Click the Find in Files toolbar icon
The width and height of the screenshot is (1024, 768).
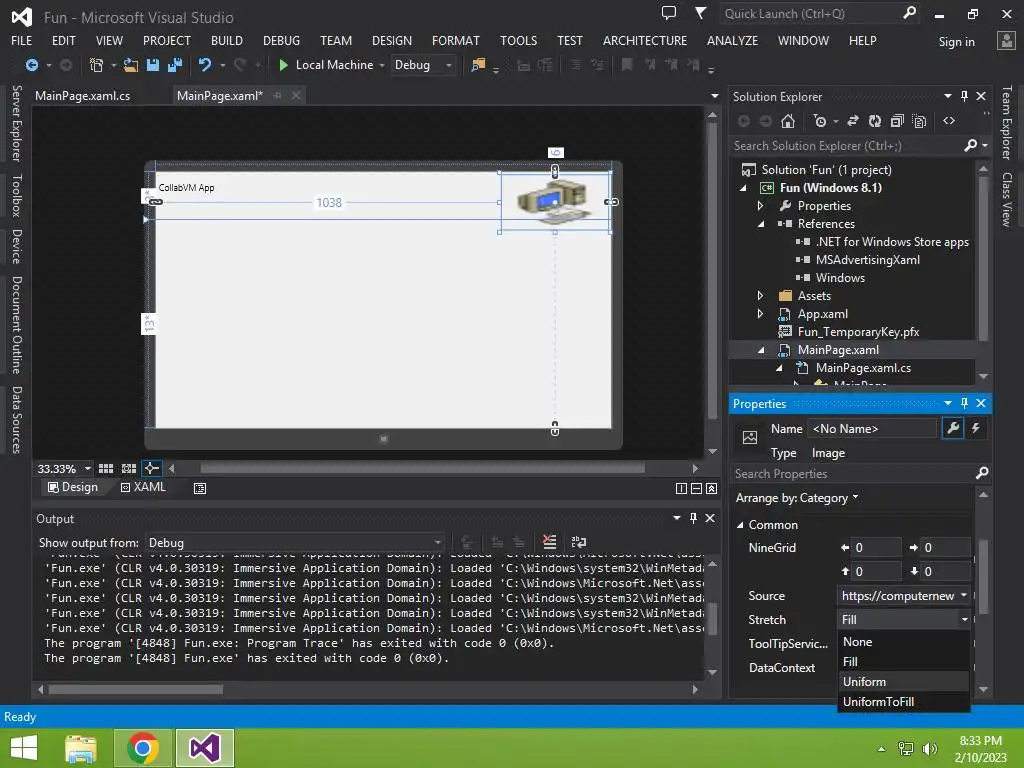478,65
